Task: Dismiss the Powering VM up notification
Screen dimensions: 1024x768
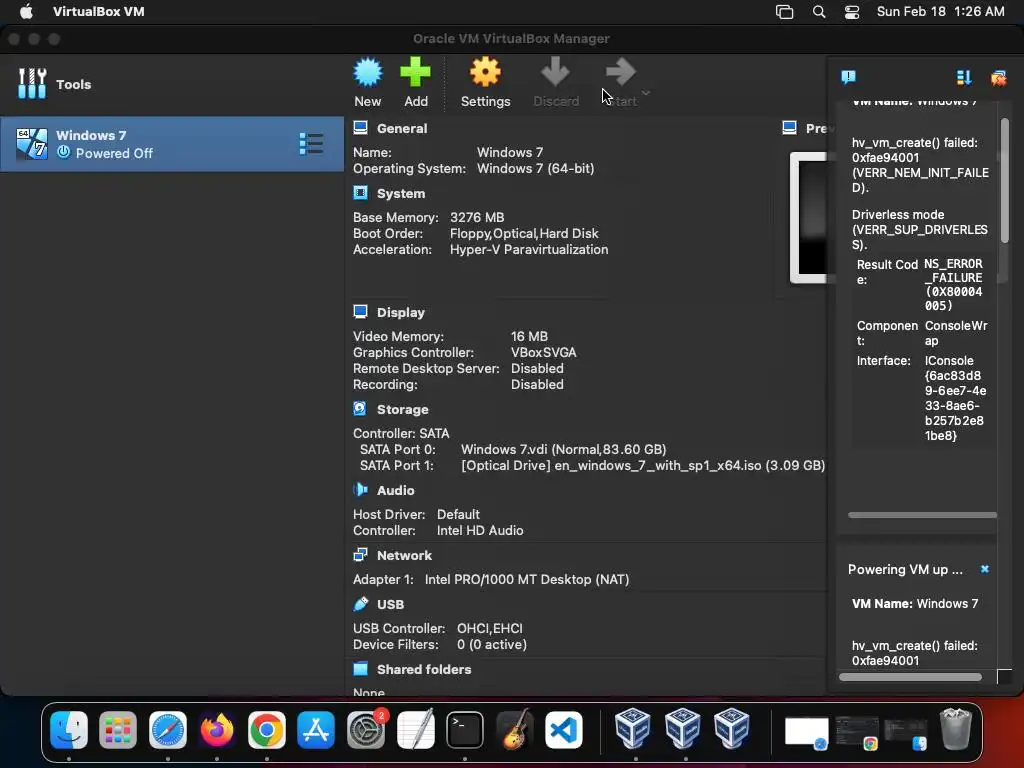Action: [985, 569]
